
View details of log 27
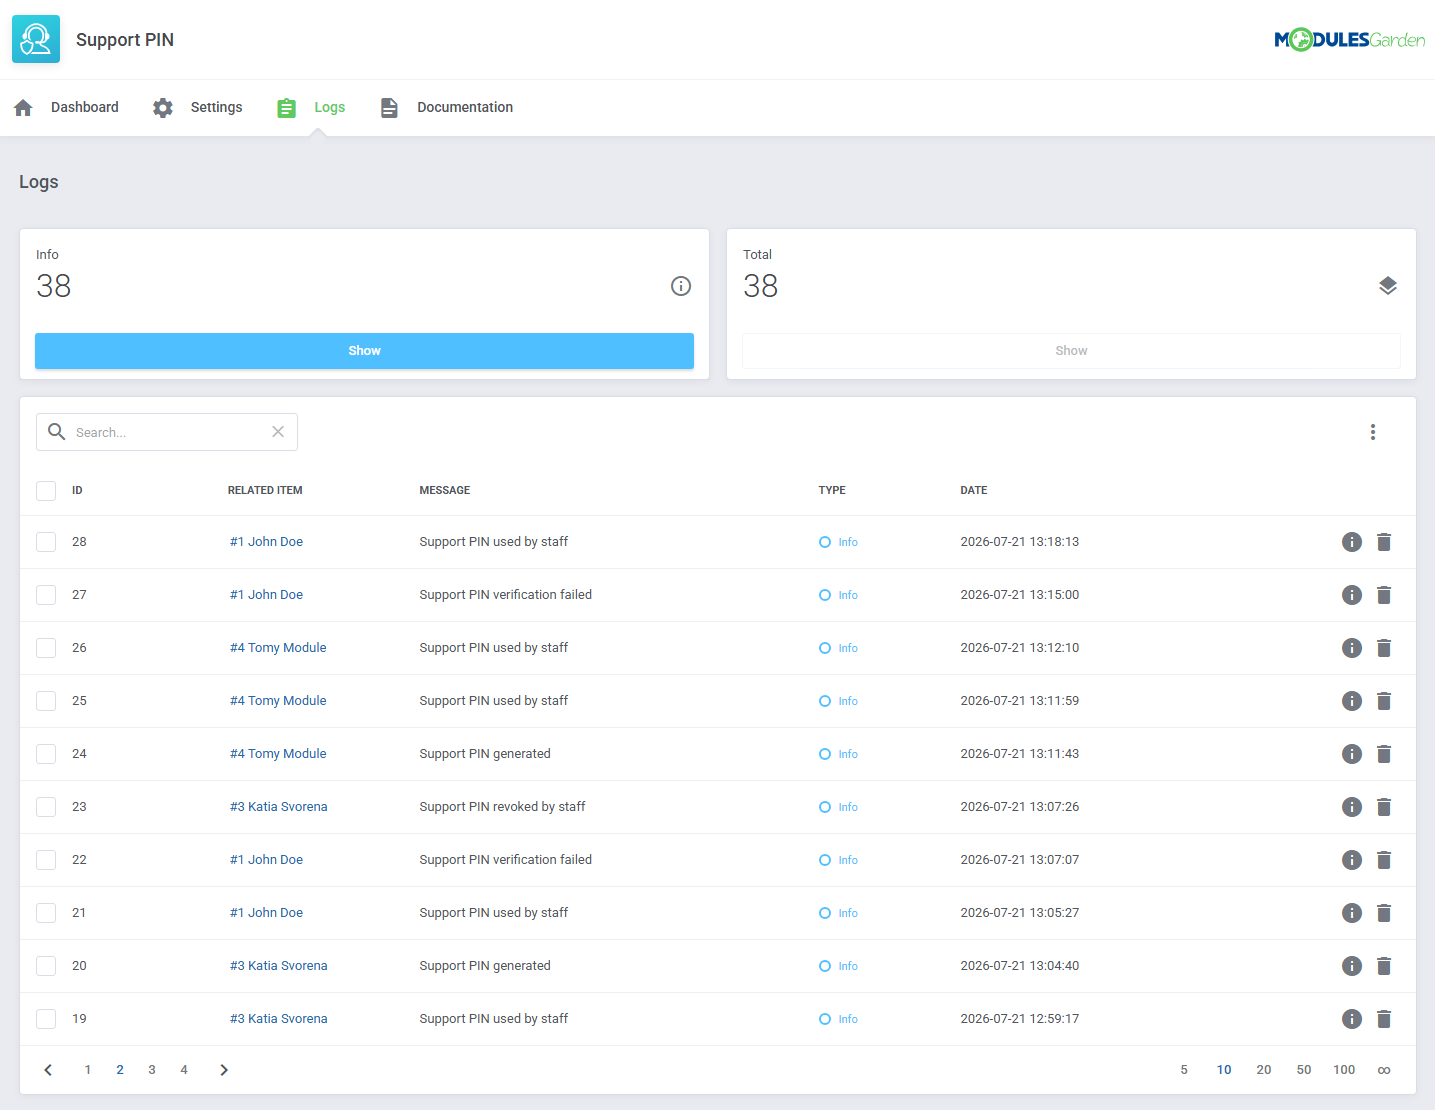click(x=1352, y=595)
